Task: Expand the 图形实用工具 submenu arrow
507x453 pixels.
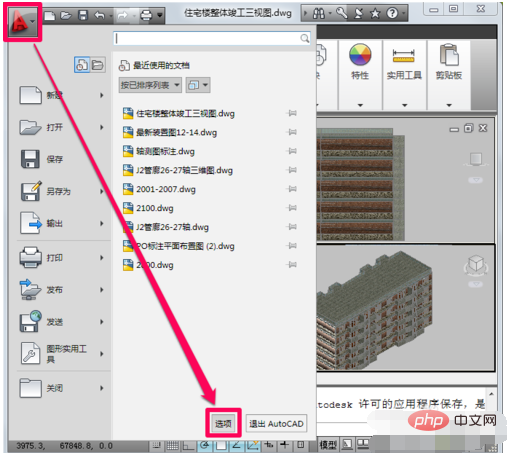Action: [x=102, y=354]
